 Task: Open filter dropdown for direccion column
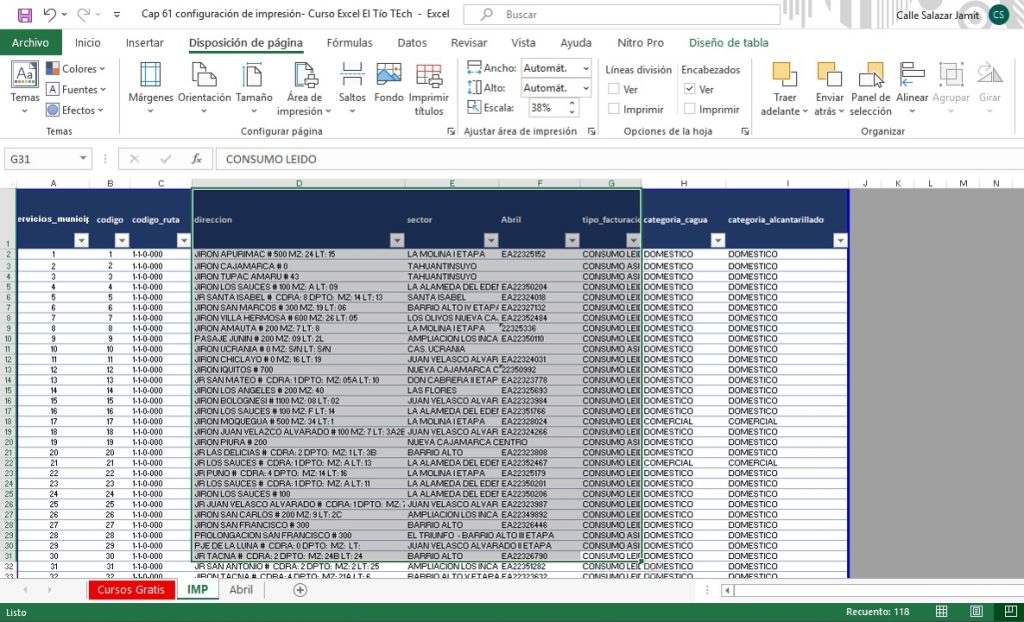coord(396,240)
